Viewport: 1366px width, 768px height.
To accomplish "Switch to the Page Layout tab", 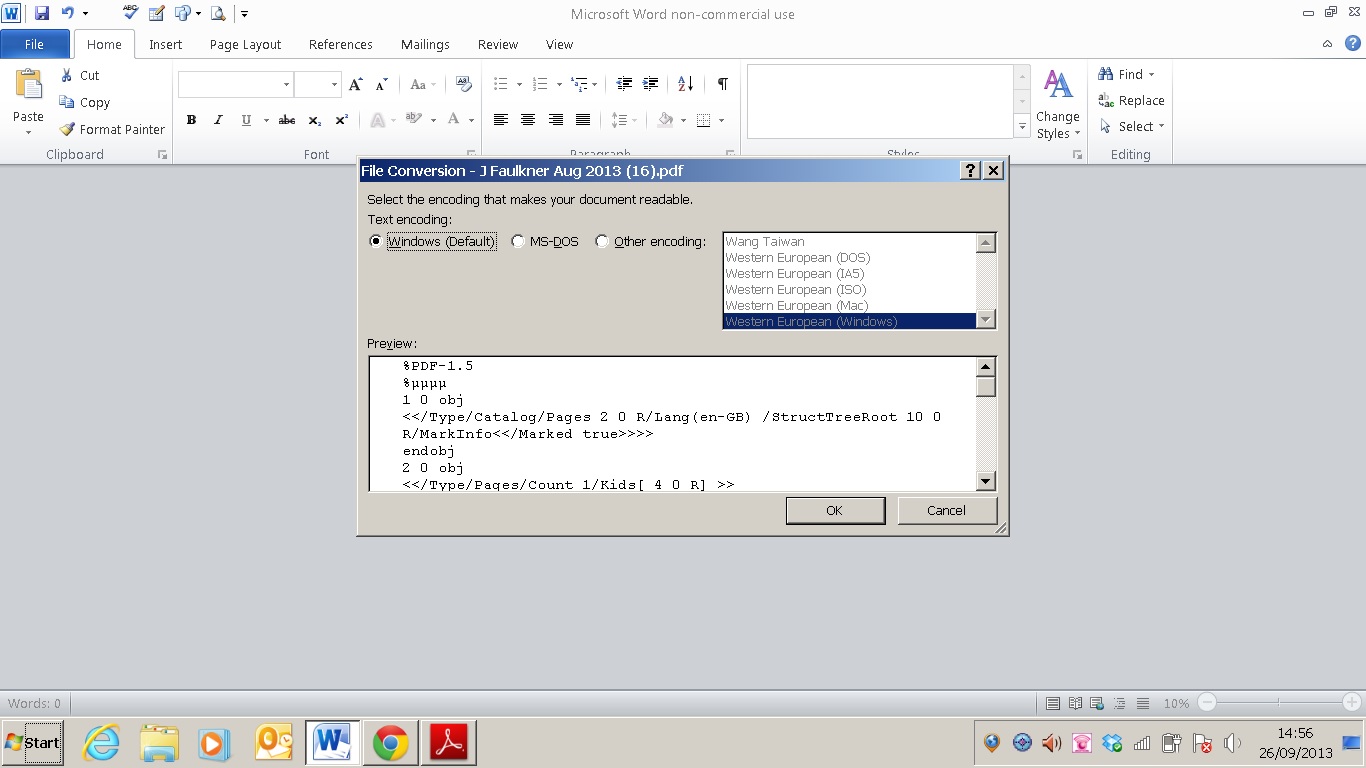I will tap(246, 44).
